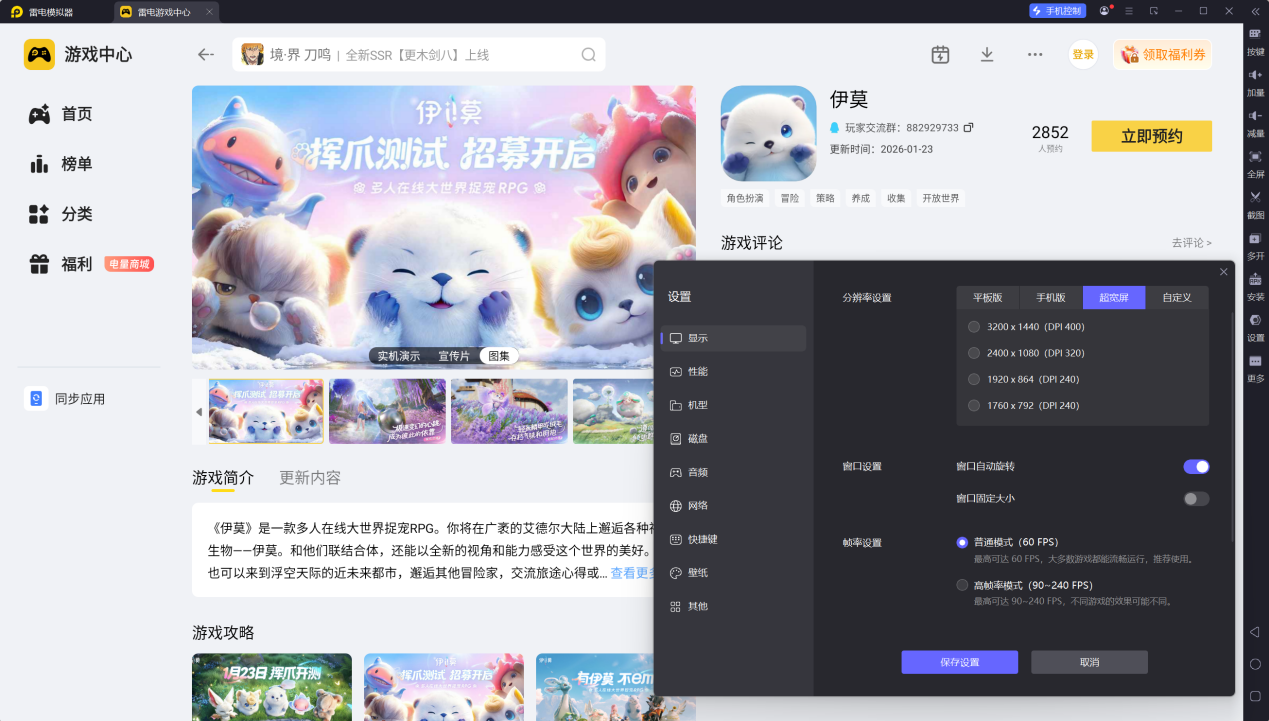
Task: Open 音频 settings section
Action: point(733,472)
